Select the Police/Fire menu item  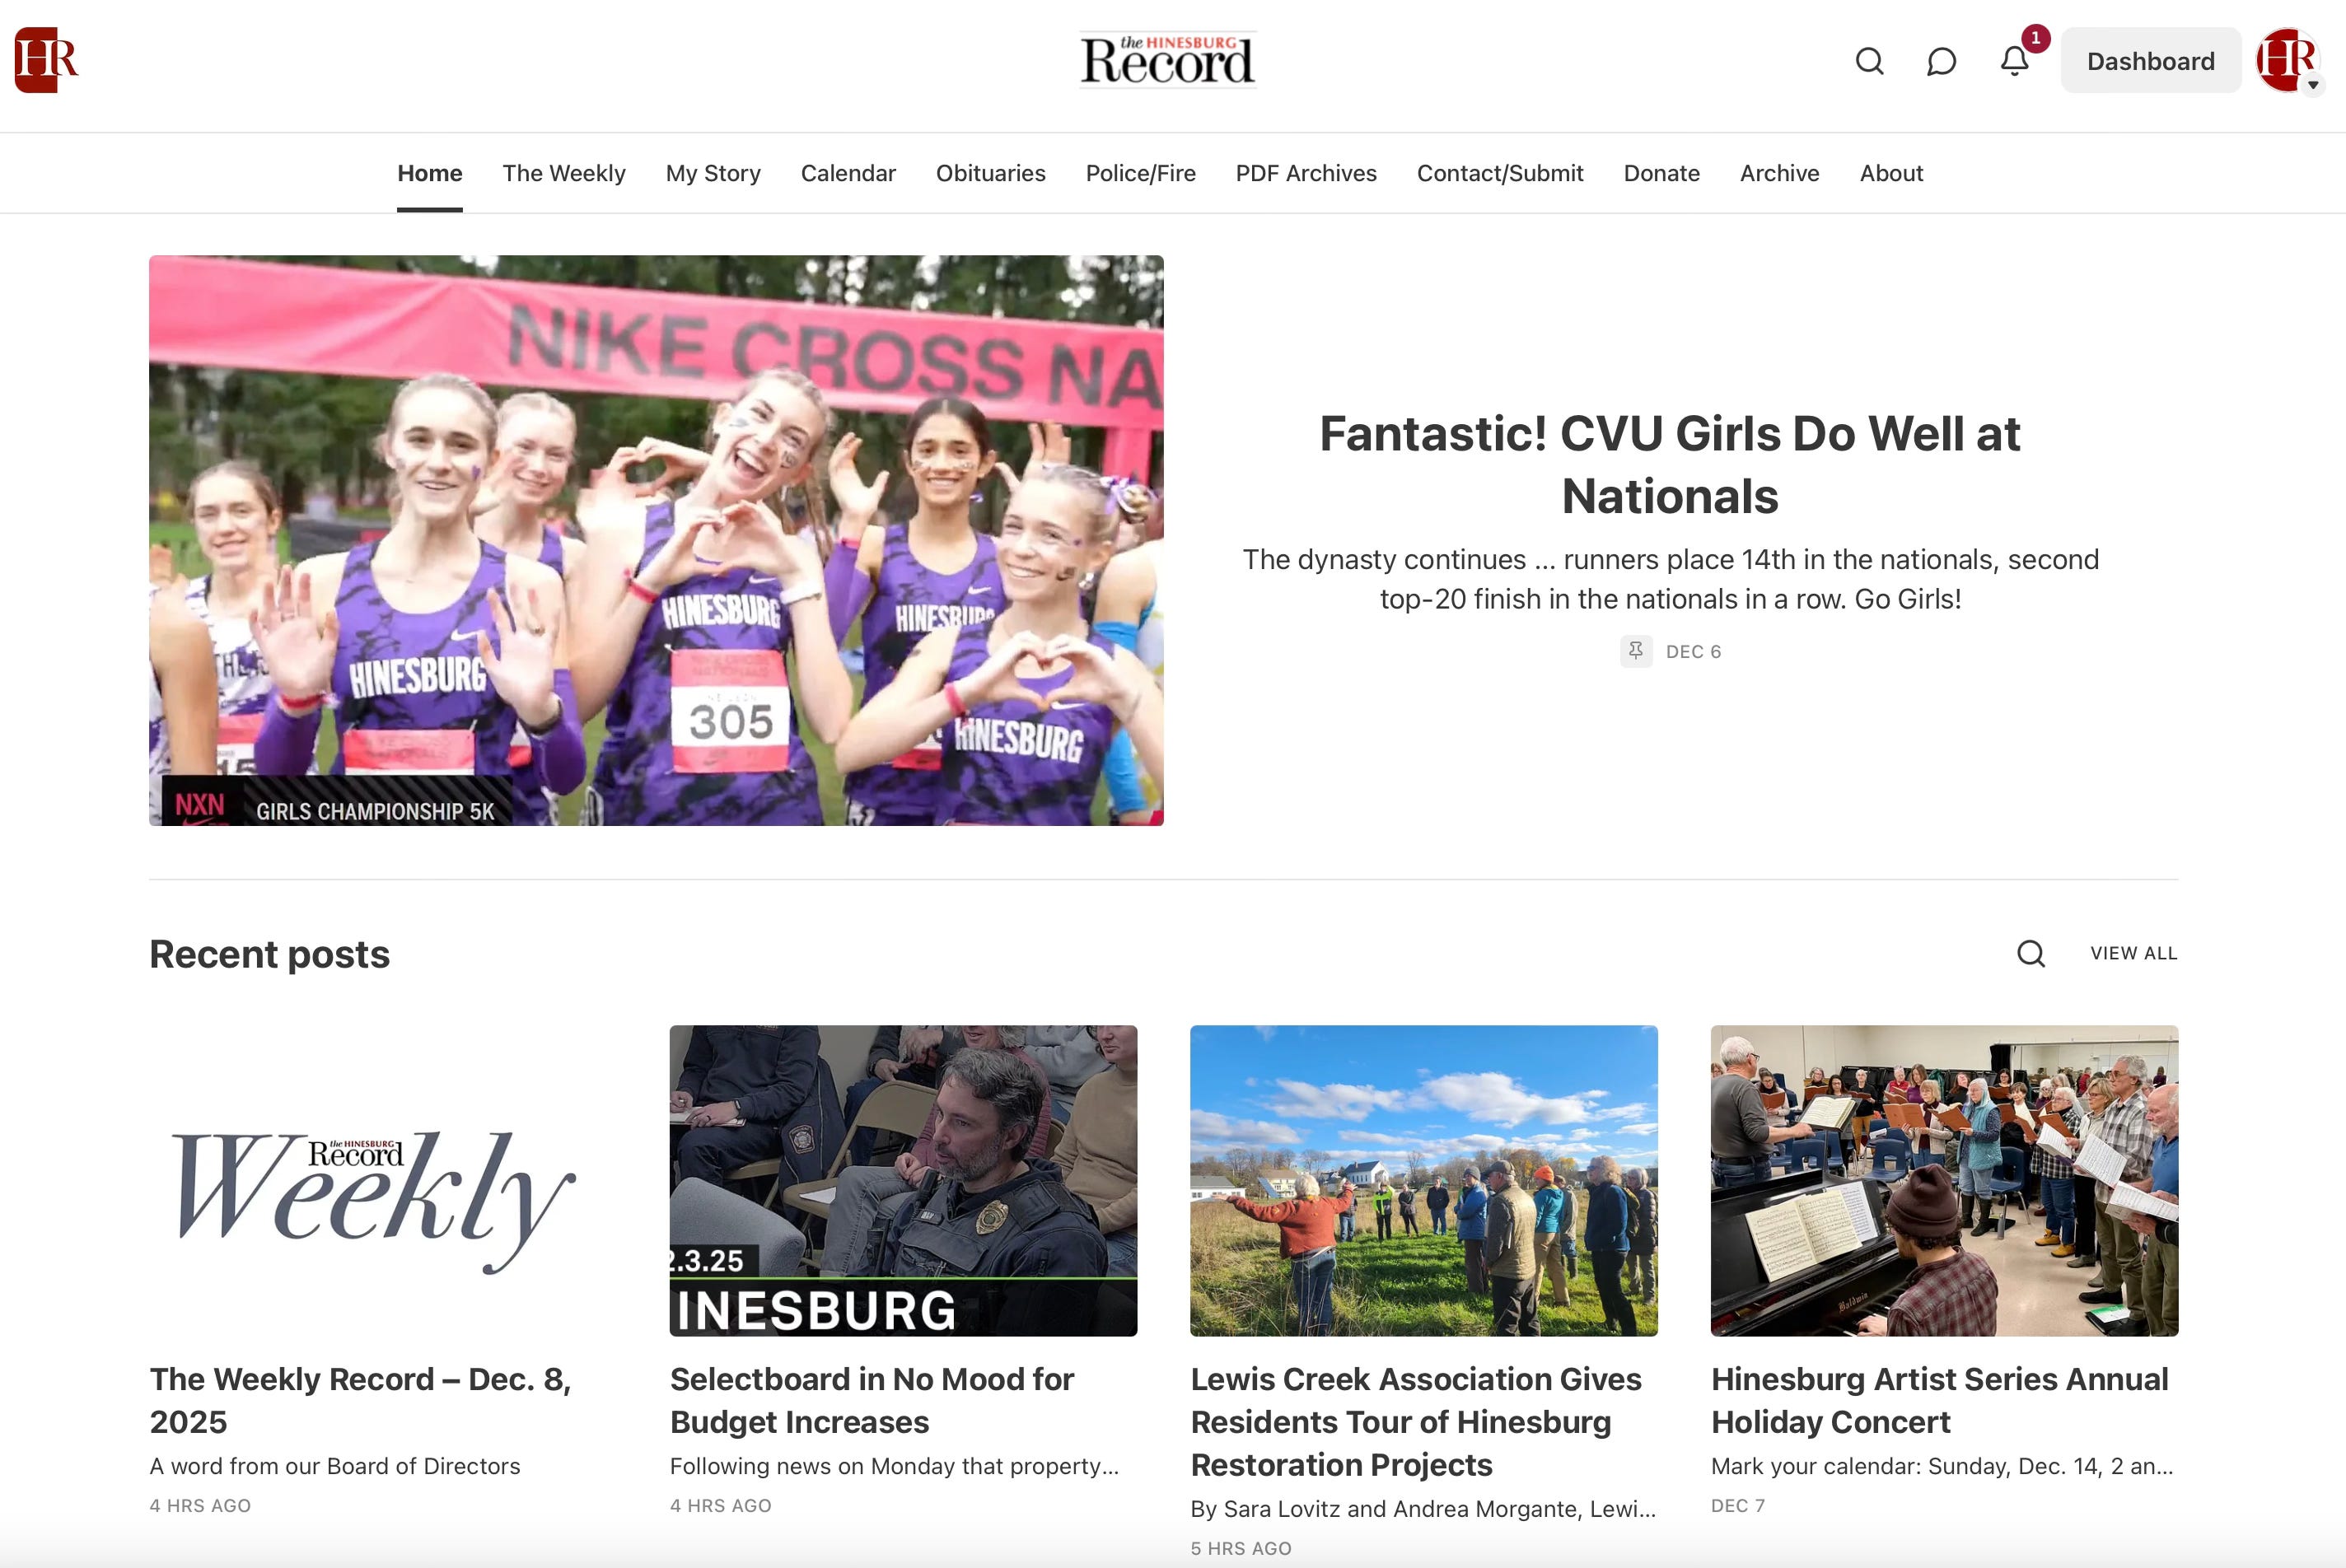point(1140,173)
